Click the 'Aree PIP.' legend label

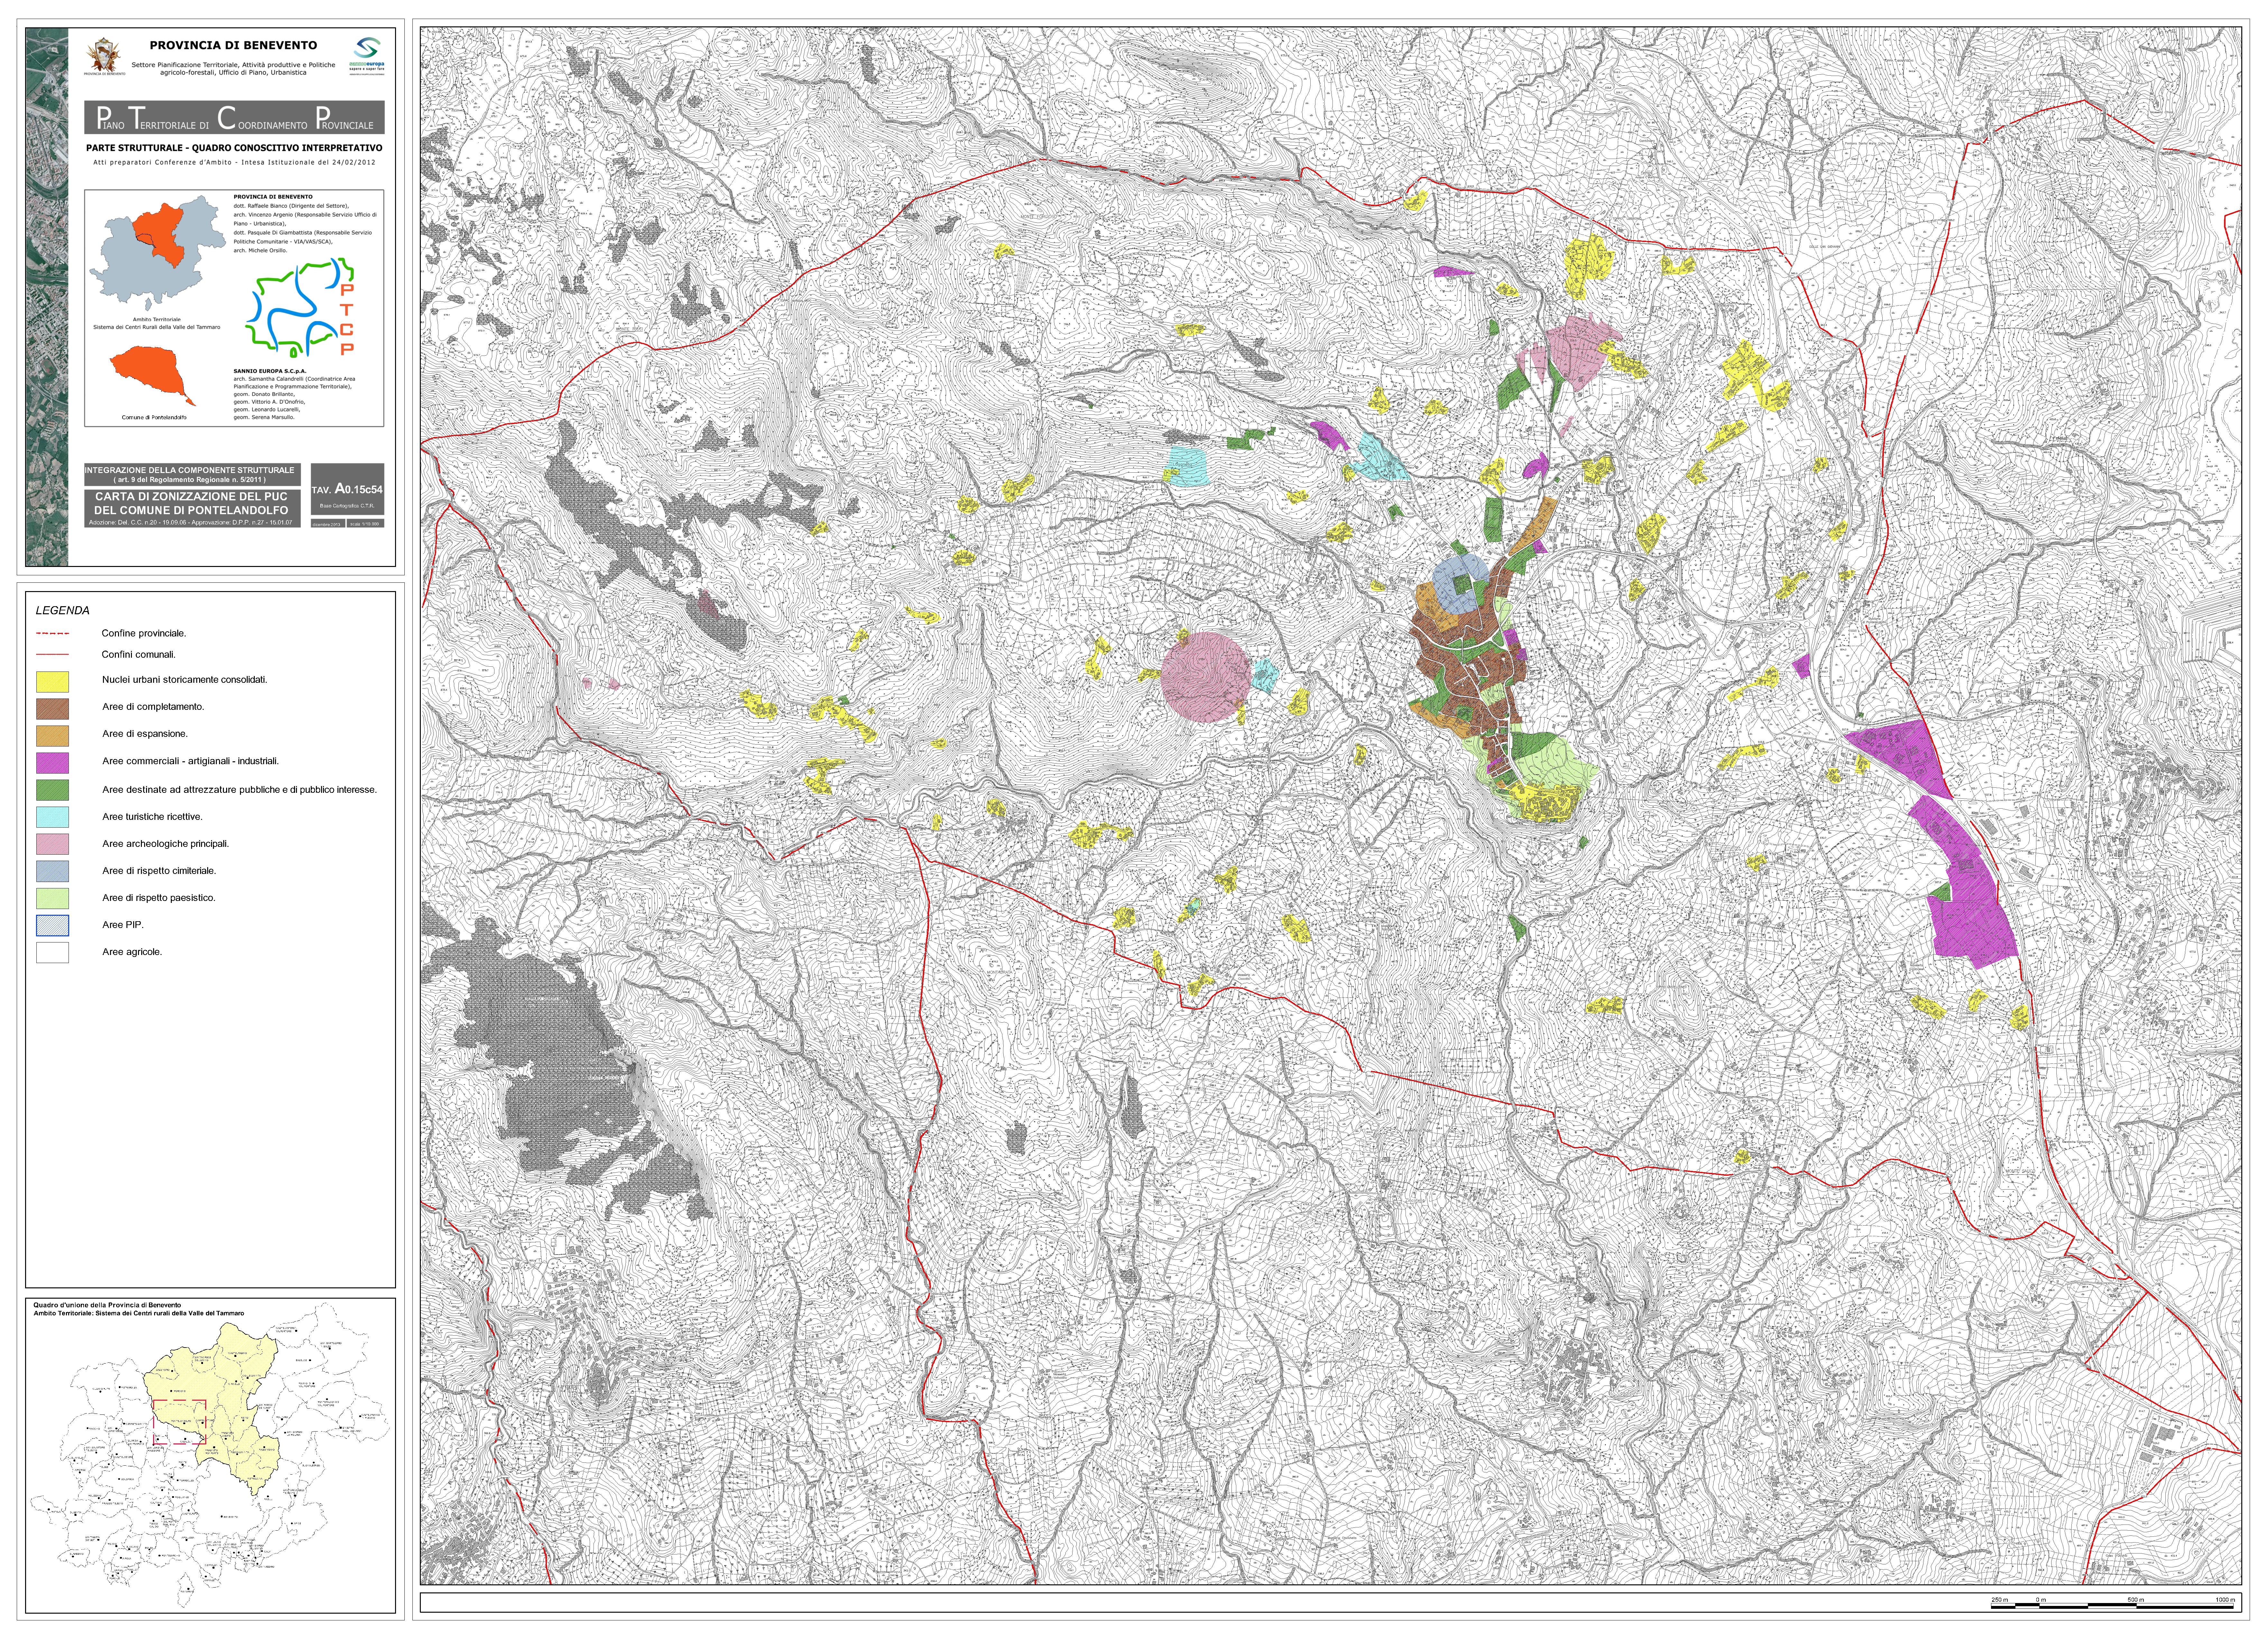click(x=123, y=925)
